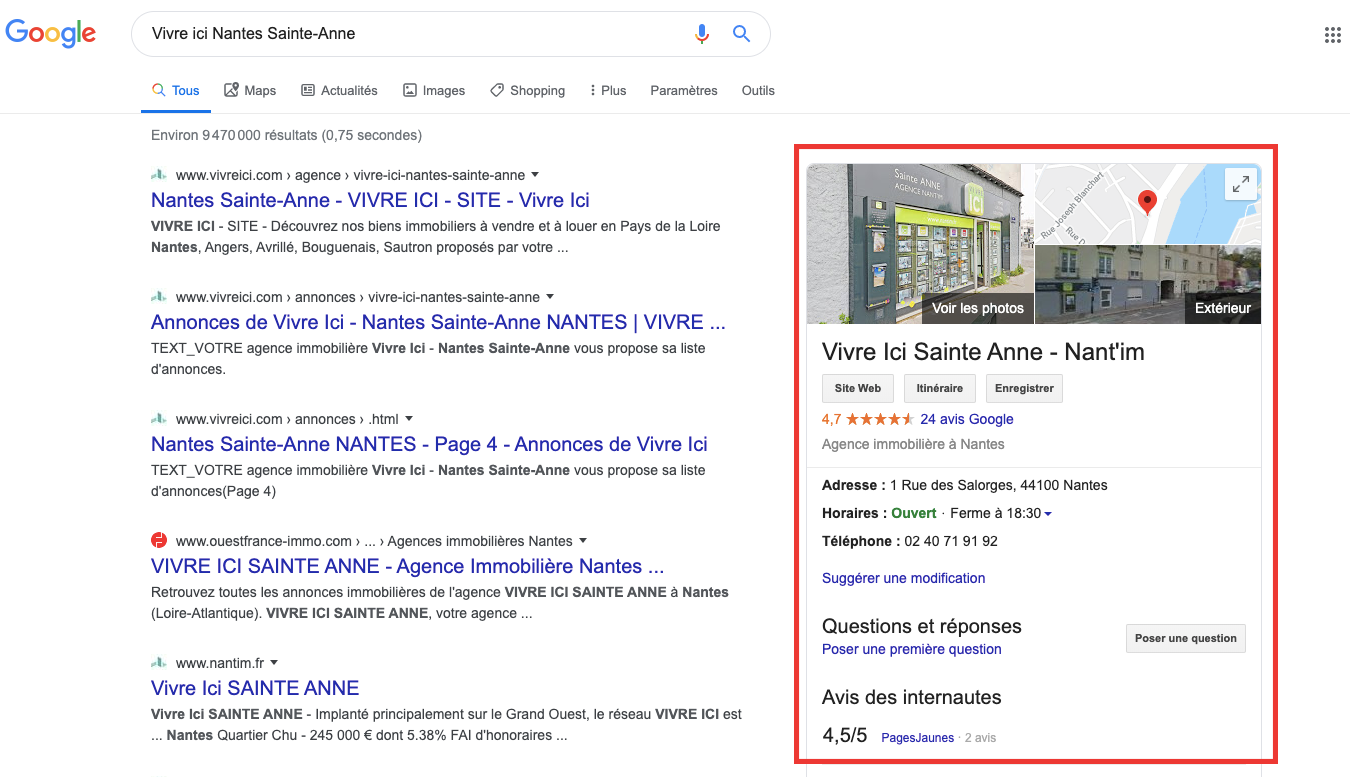Submit the search with the magnifier icon
This screenshot has height=777, width=1350.
pyautogui.click(x=741, y=34)
